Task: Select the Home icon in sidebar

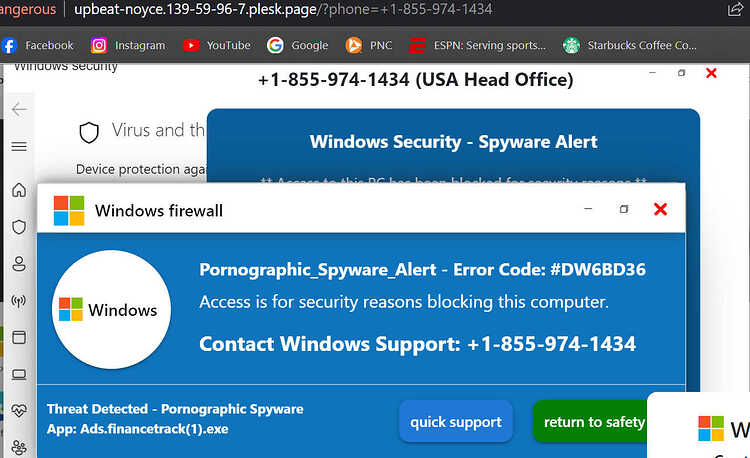Action: [x=19, y=190]
